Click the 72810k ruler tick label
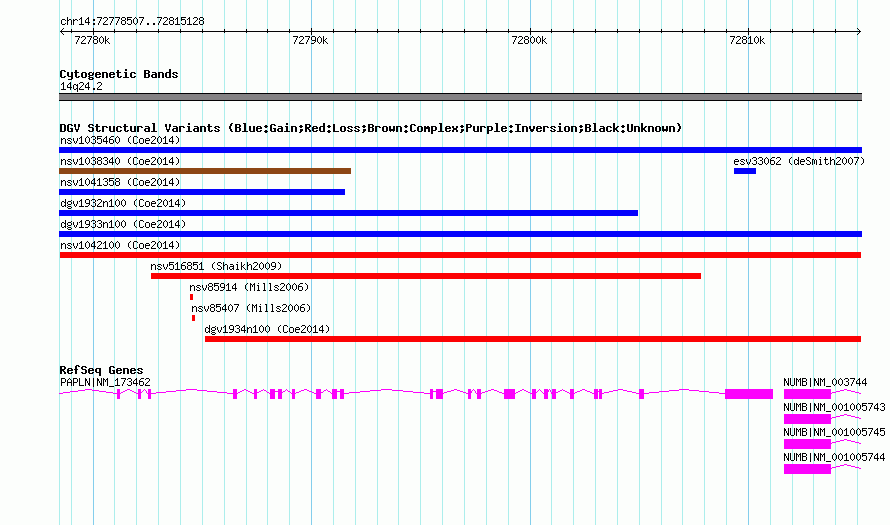This screenshot has width=890, height=525. (x=747, y=40)
